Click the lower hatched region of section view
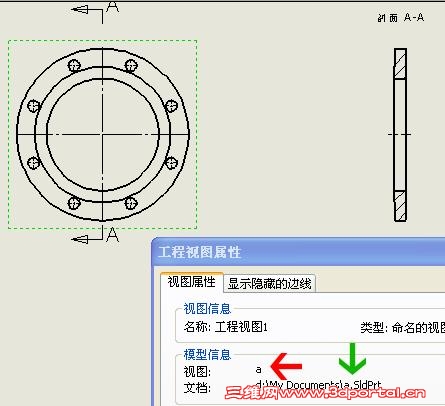The image size is (445, 406). click(400, 206)
